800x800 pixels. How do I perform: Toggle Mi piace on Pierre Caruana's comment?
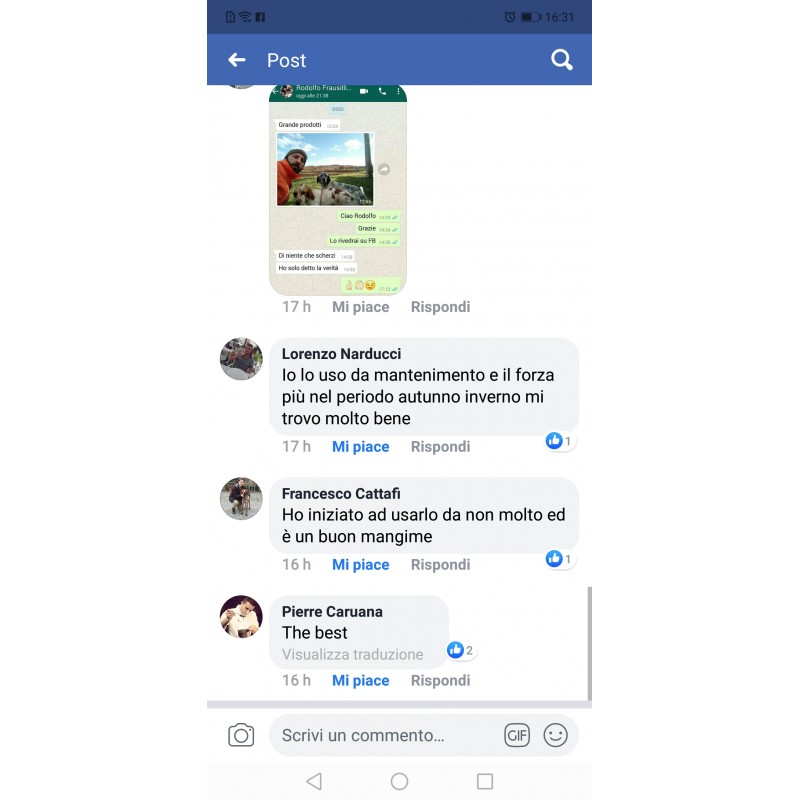tap(360, 680)
